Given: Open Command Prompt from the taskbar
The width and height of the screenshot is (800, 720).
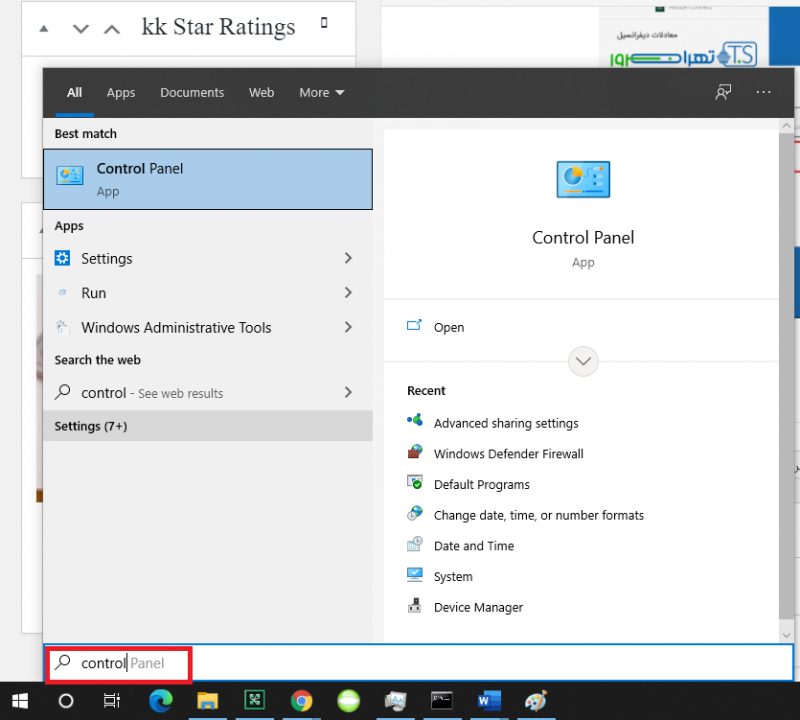Looking at the screenshot, I should [x=441, y=701].
